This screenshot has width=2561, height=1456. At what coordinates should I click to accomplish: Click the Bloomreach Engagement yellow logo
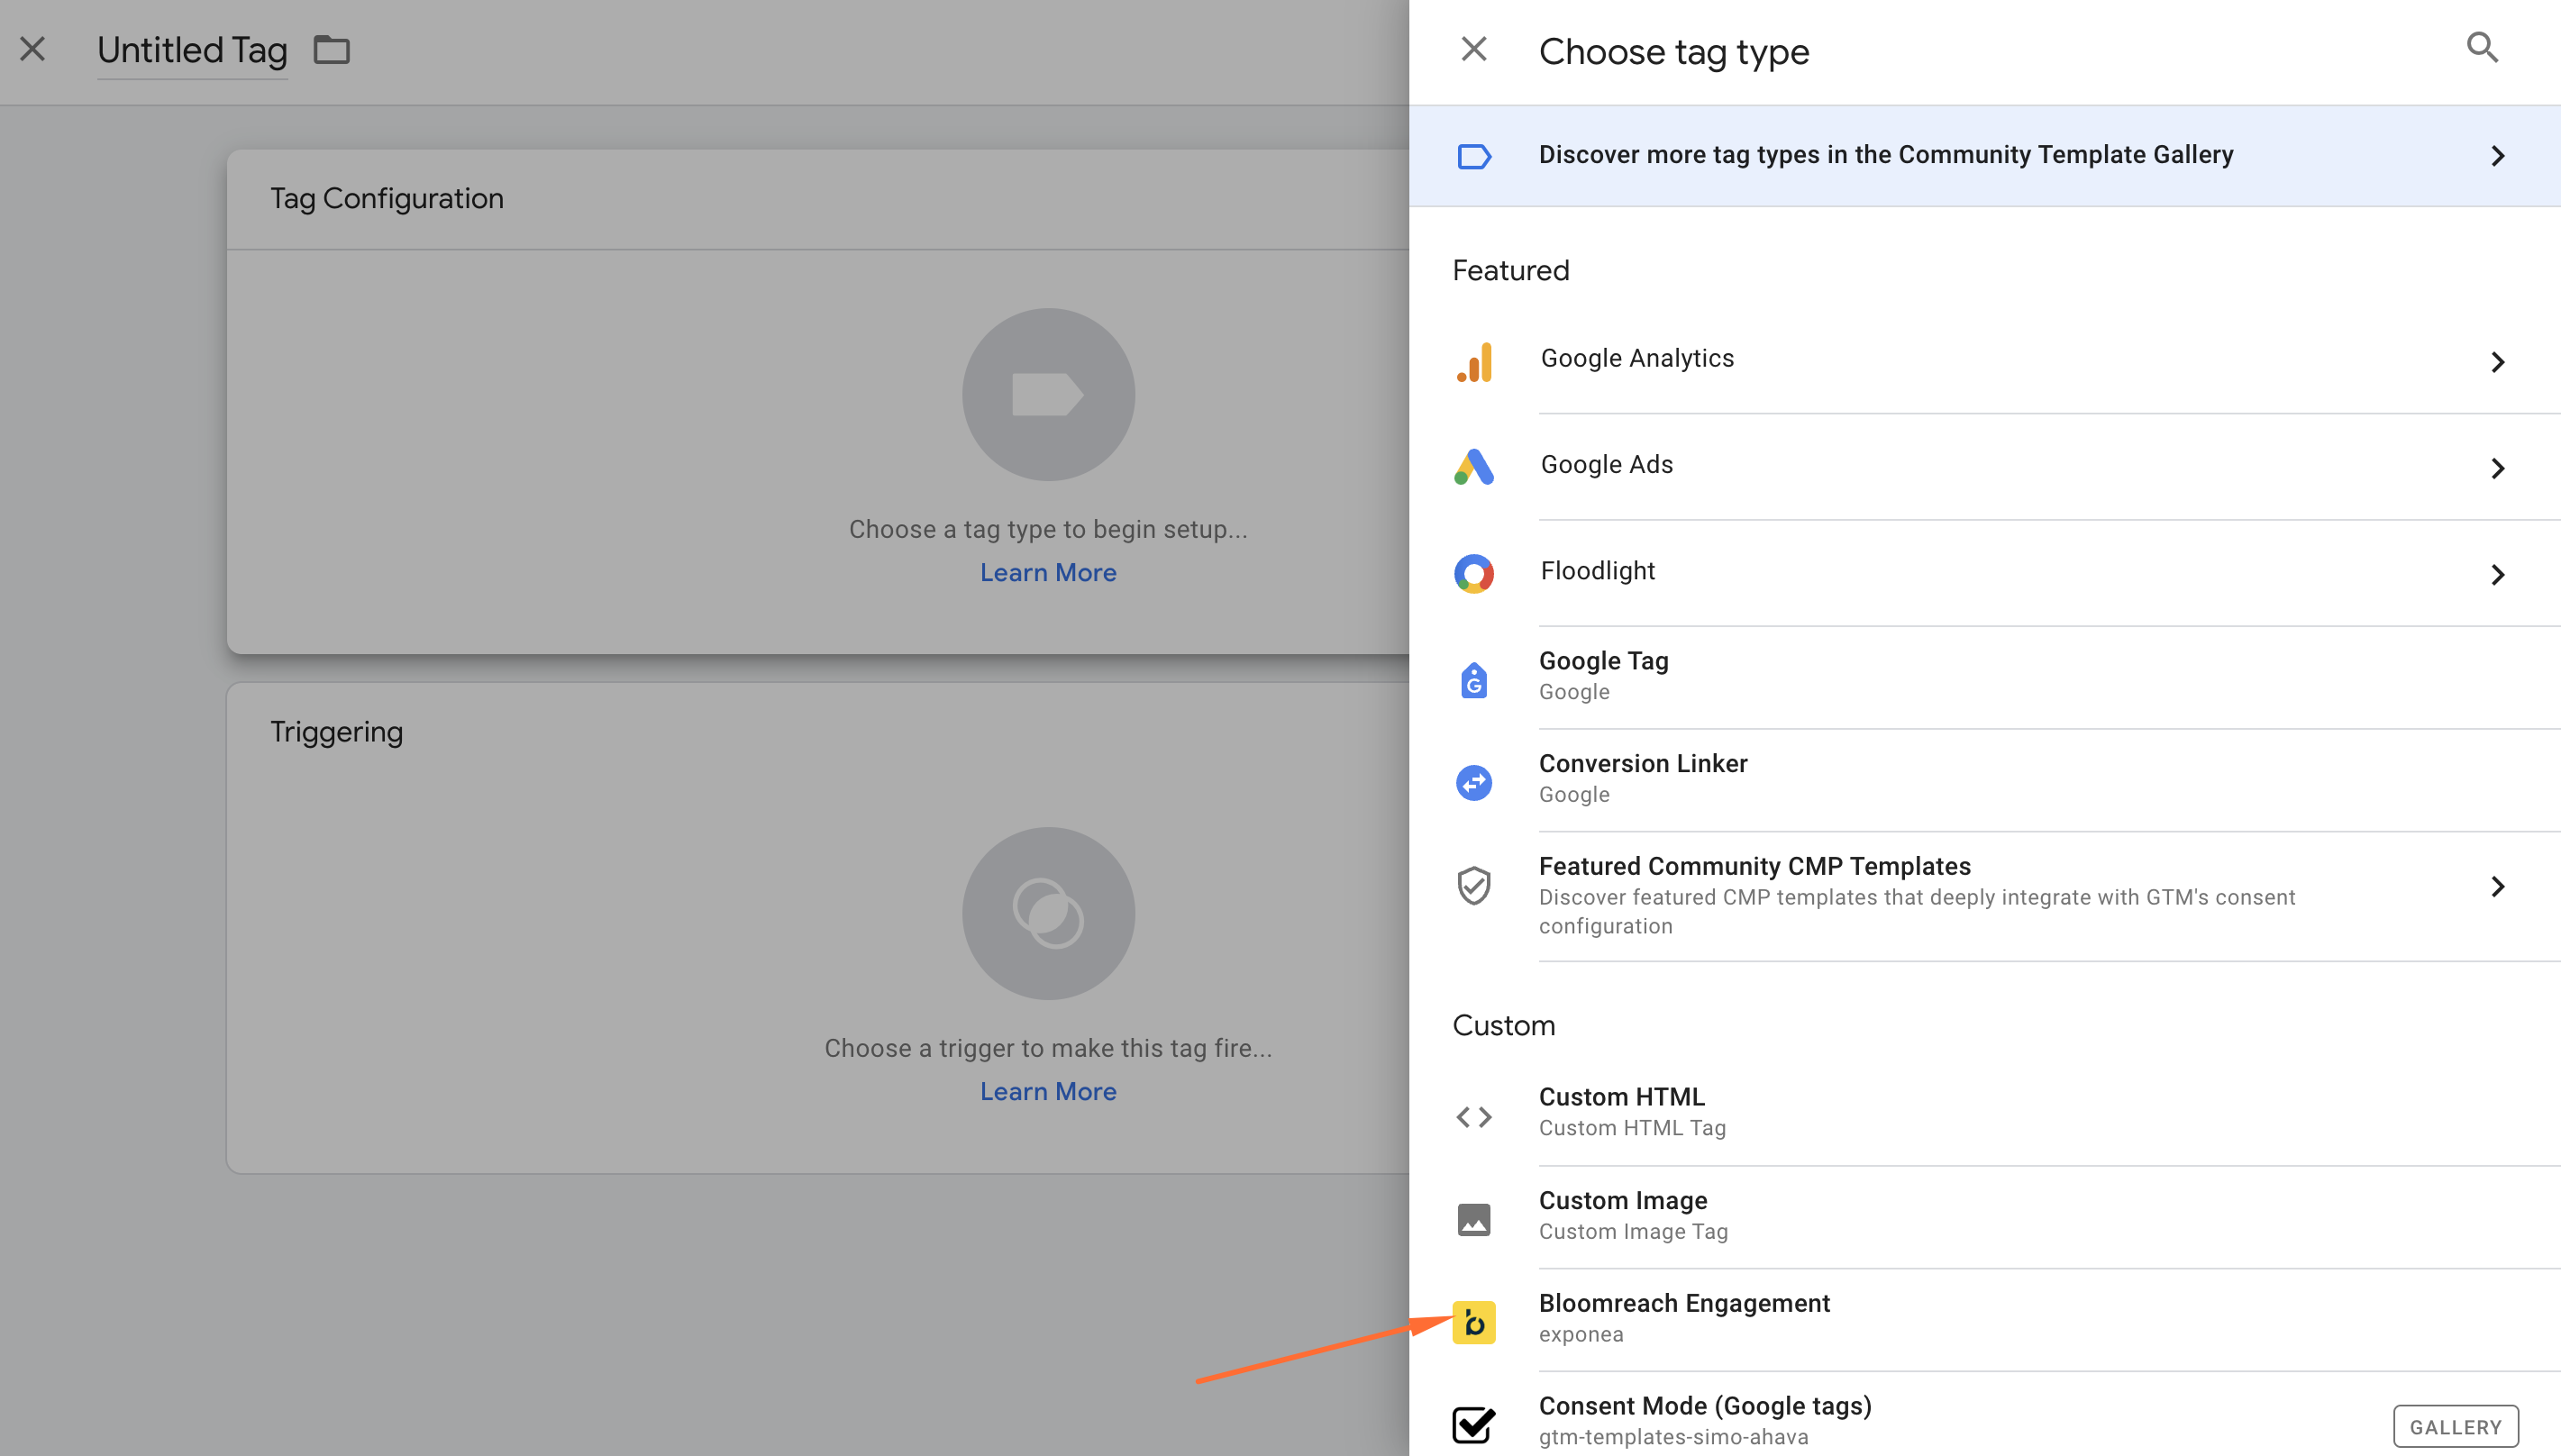tap(1474, 1322)
